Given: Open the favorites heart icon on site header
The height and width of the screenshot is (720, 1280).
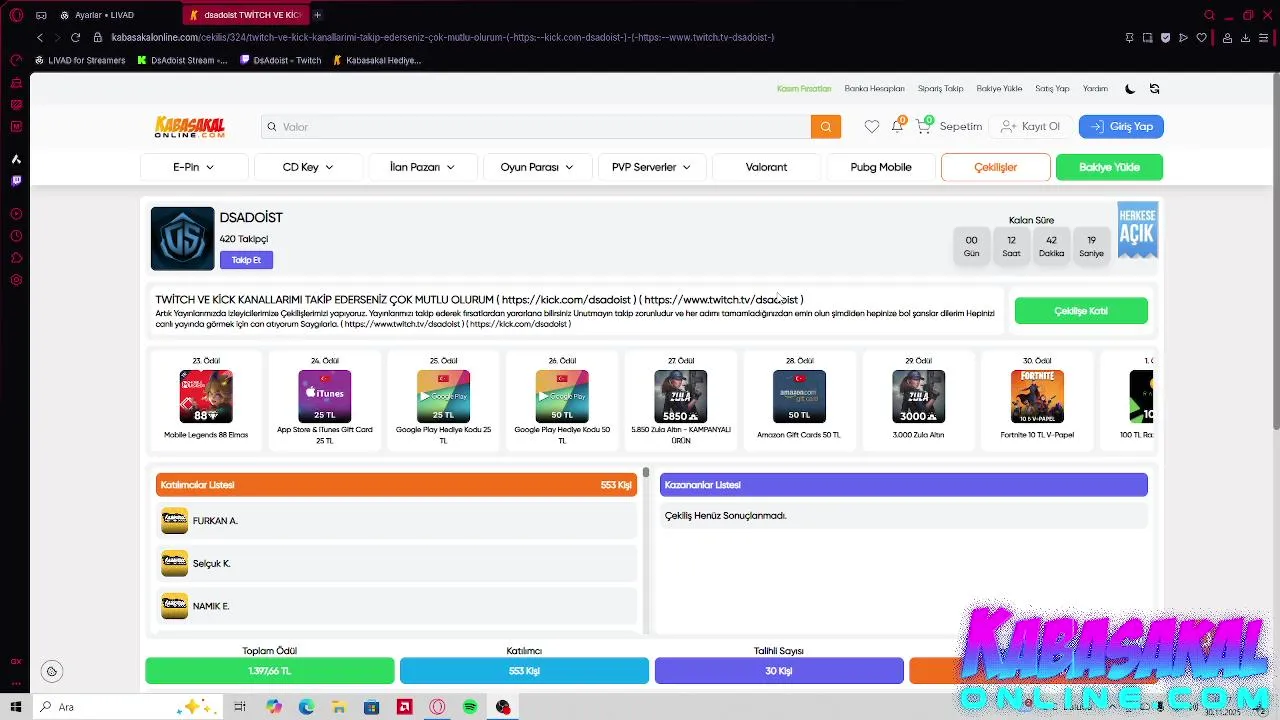Looking at the screenshot, I should pos(872,127).
